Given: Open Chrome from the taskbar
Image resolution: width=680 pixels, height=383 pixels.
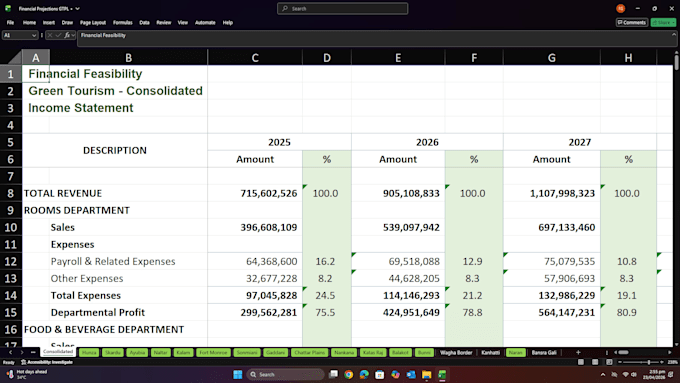Looking at the screenshot, I should pyautogui.click(x=349, y=374).
